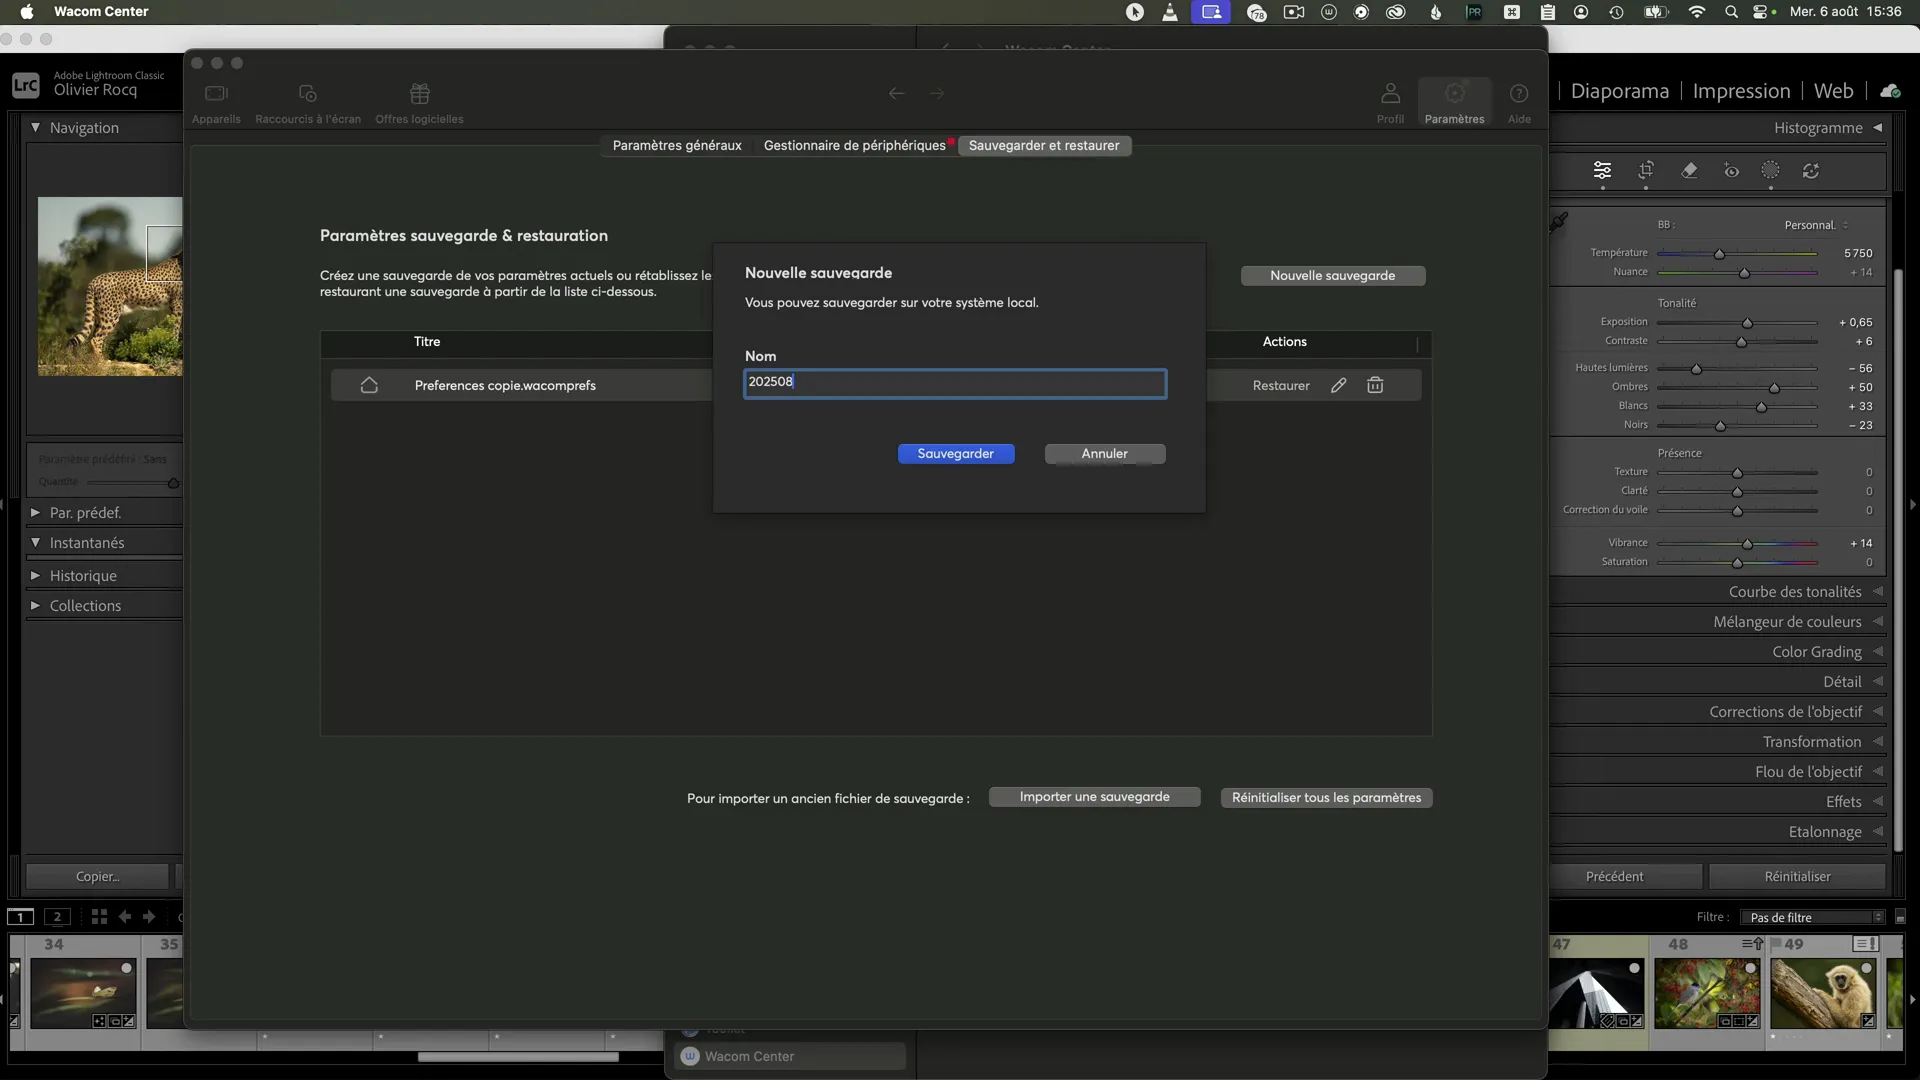Expand the Collections panel
This screenshot has width=1920, height=1080.
pos(35,605)
